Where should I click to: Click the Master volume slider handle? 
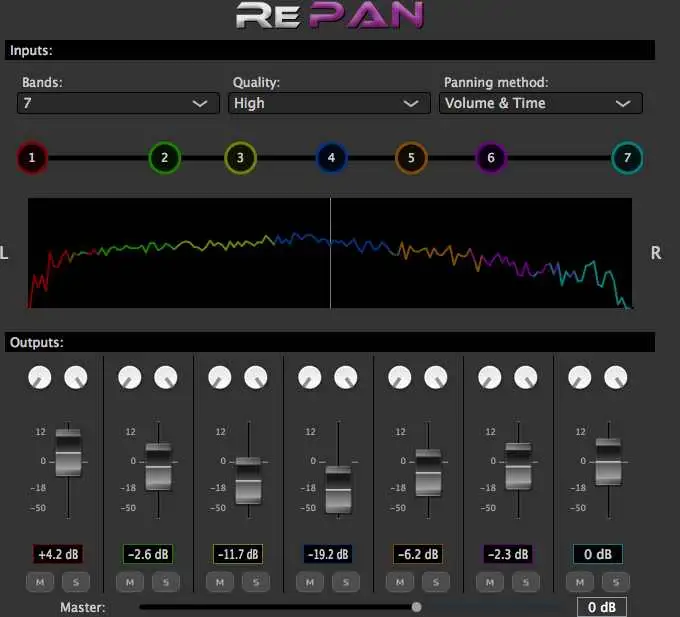(x=416, y=607)
